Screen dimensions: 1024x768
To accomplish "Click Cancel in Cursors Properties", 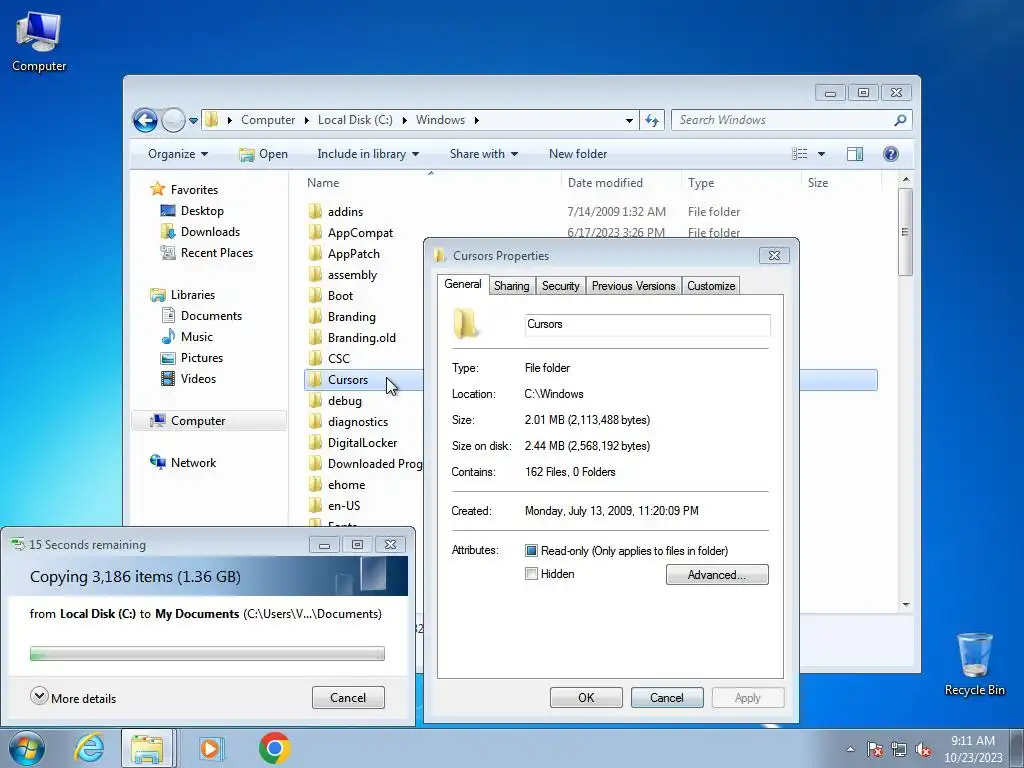I will [667, 697].
